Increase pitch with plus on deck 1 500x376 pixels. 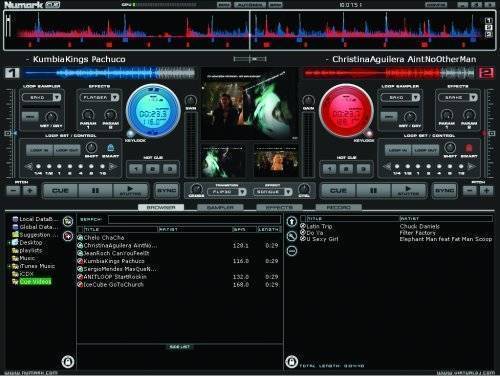(x=30, y=191)
